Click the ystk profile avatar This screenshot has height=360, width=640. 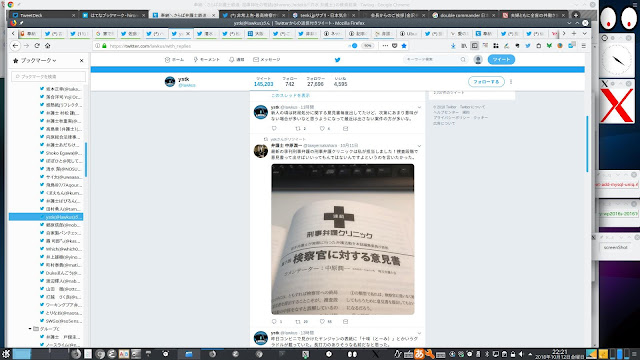coord(170,82)
